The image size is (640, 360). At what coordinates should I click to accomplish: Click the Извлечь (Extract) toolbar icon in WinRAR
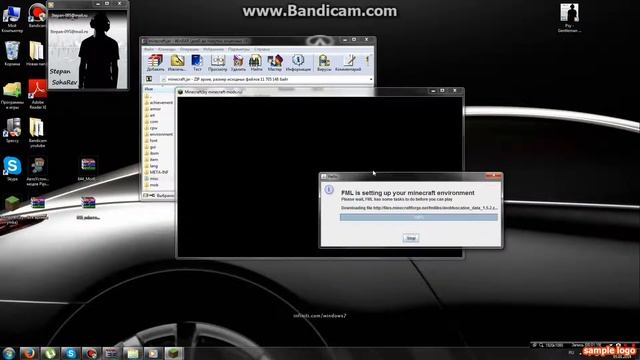177,63
